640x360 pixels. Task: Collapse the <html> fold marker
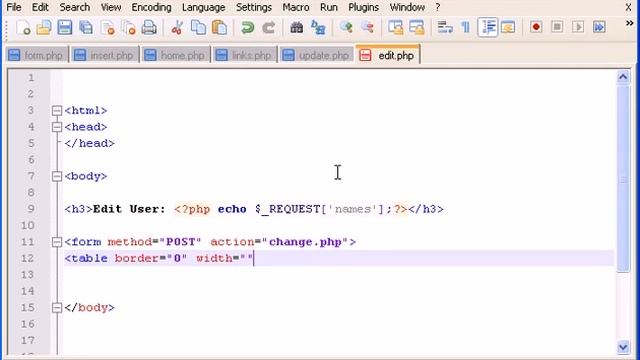[57, 111]
